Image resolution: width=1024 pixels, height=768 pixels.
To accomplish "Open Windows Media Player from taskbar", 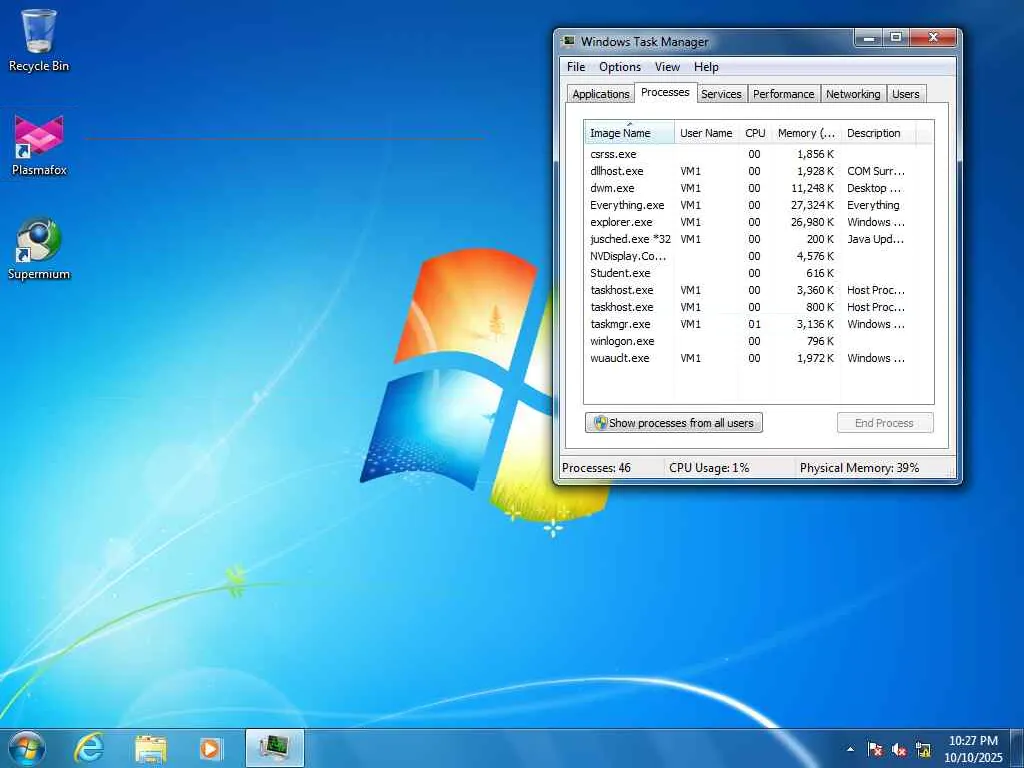I will click(210, 748).
